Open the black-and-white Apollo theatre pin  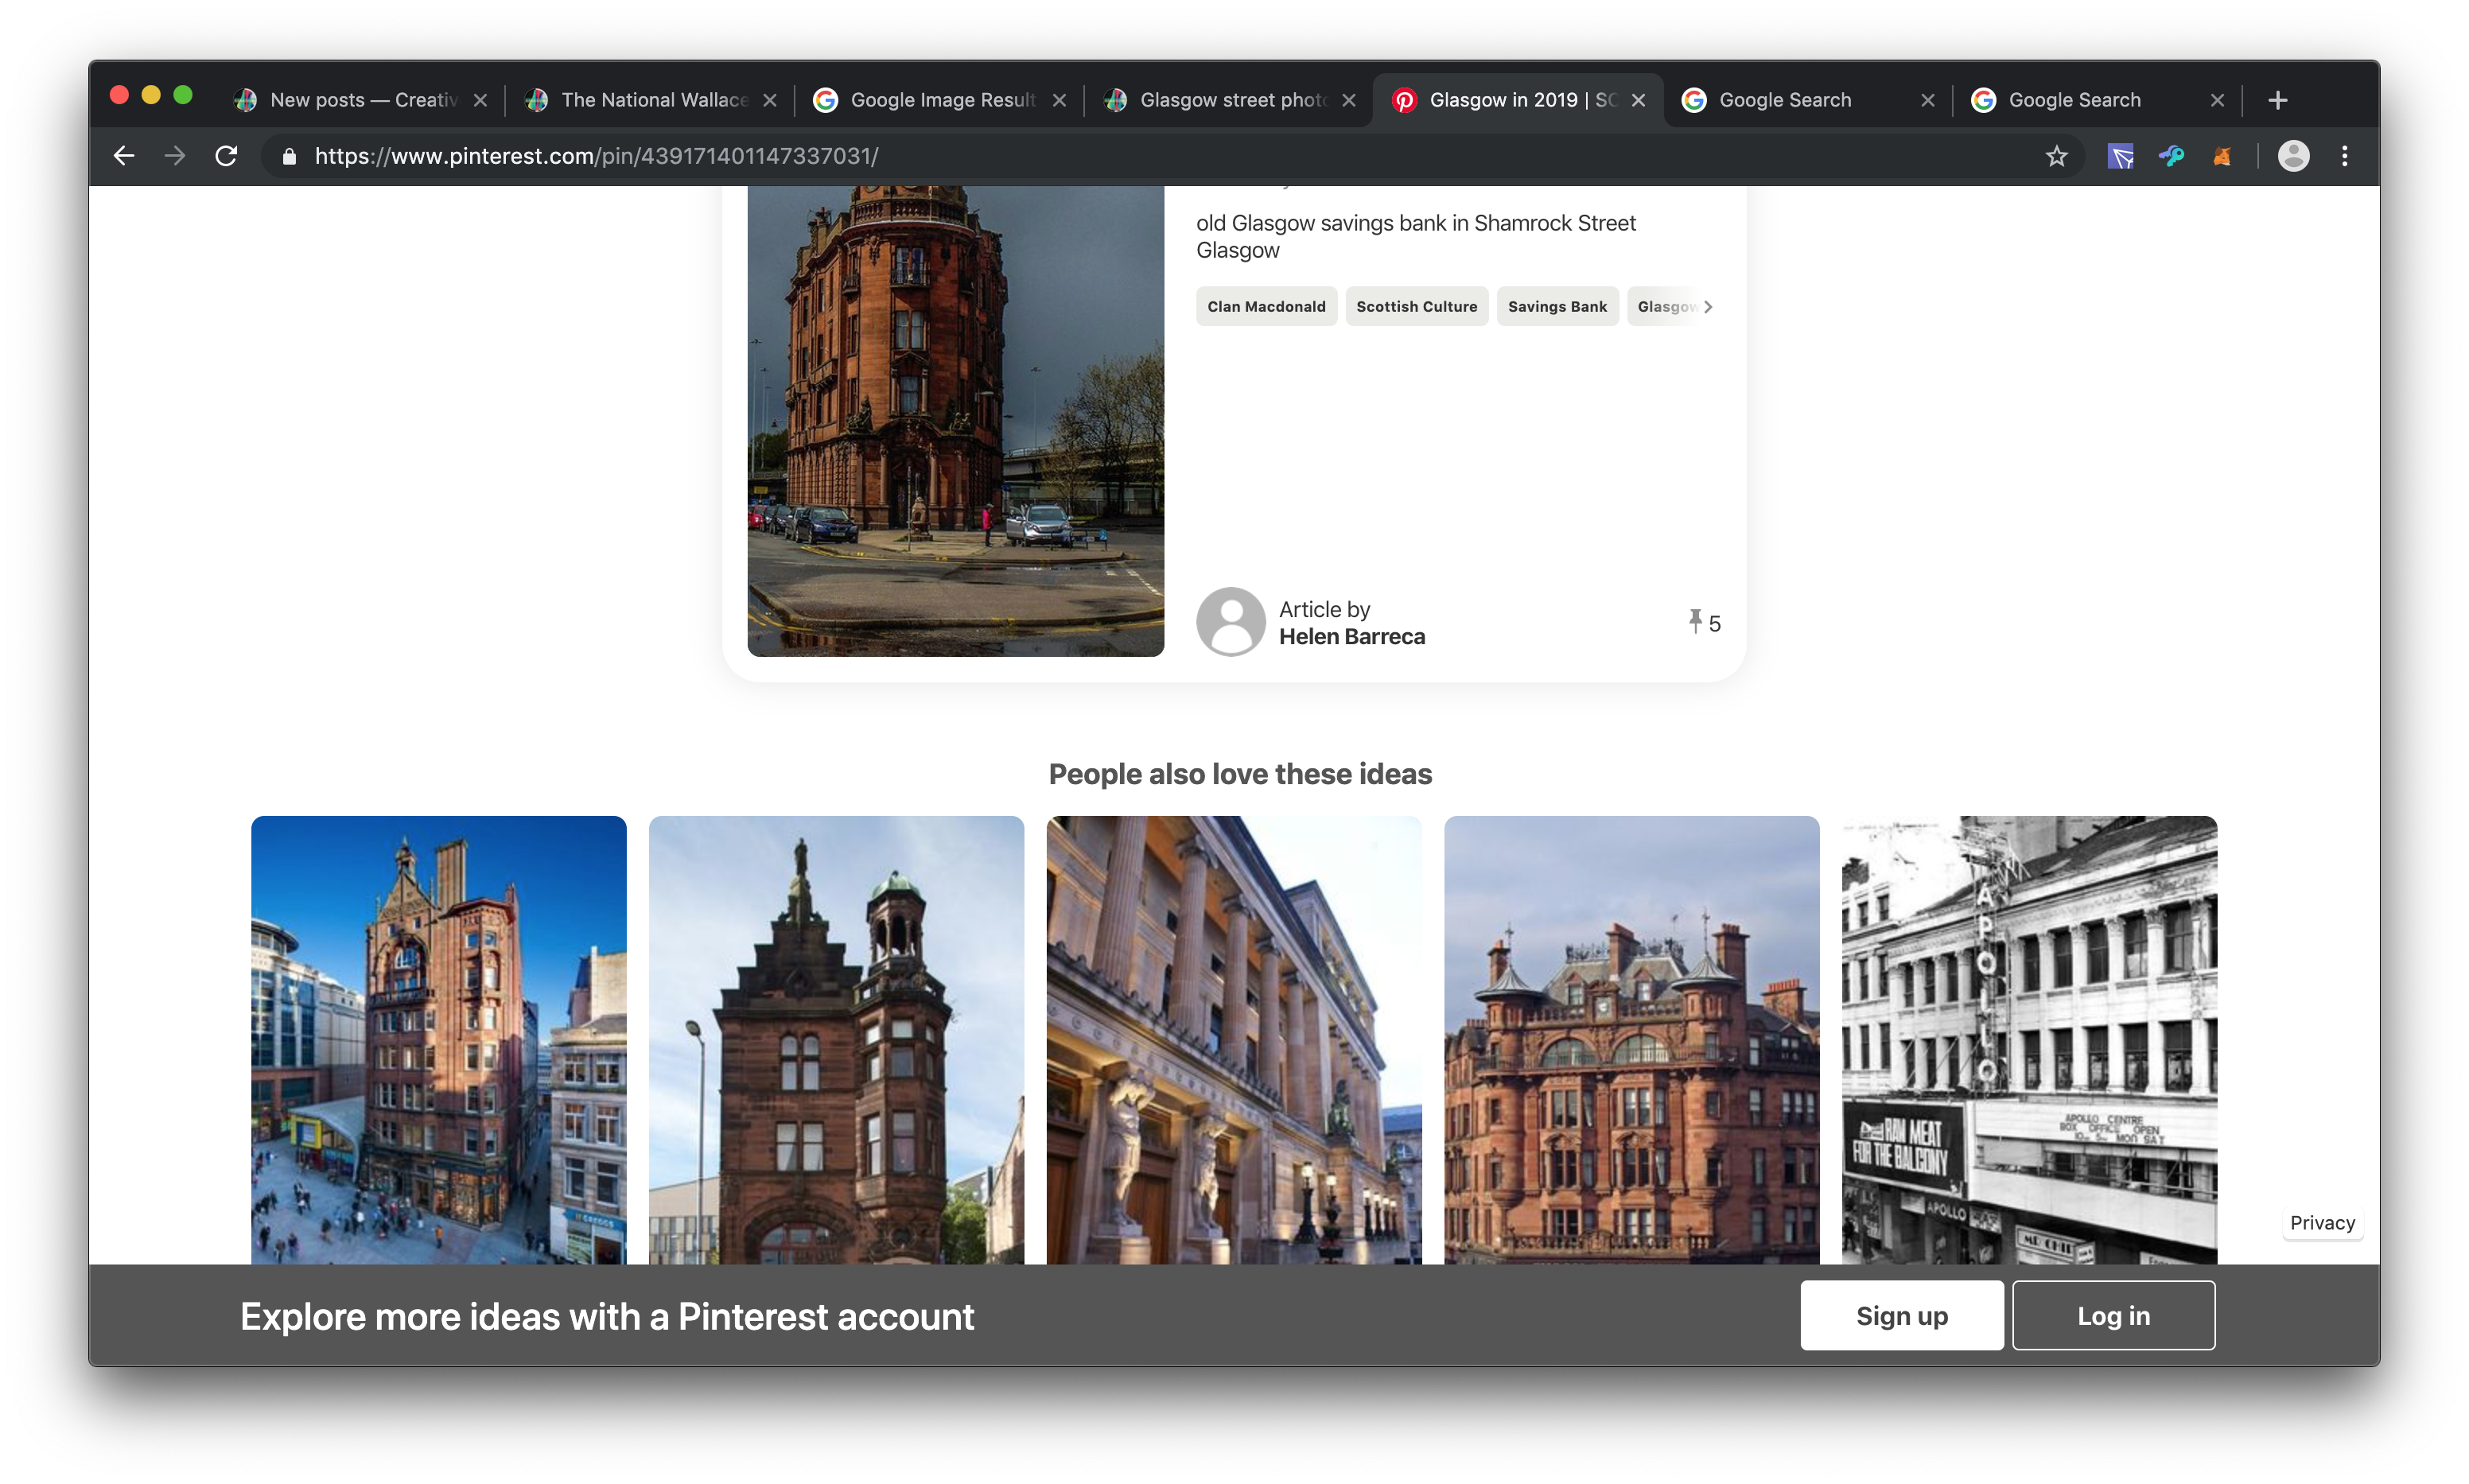coord(2029,1040)
